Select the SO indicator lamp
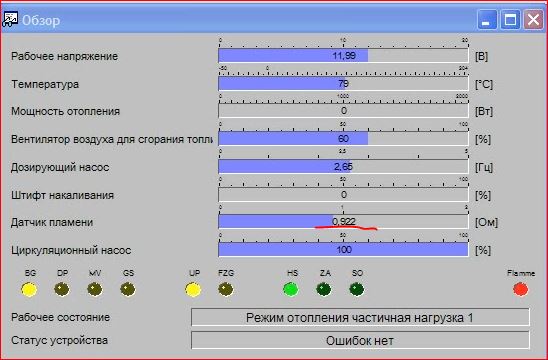 pos(357,289)
